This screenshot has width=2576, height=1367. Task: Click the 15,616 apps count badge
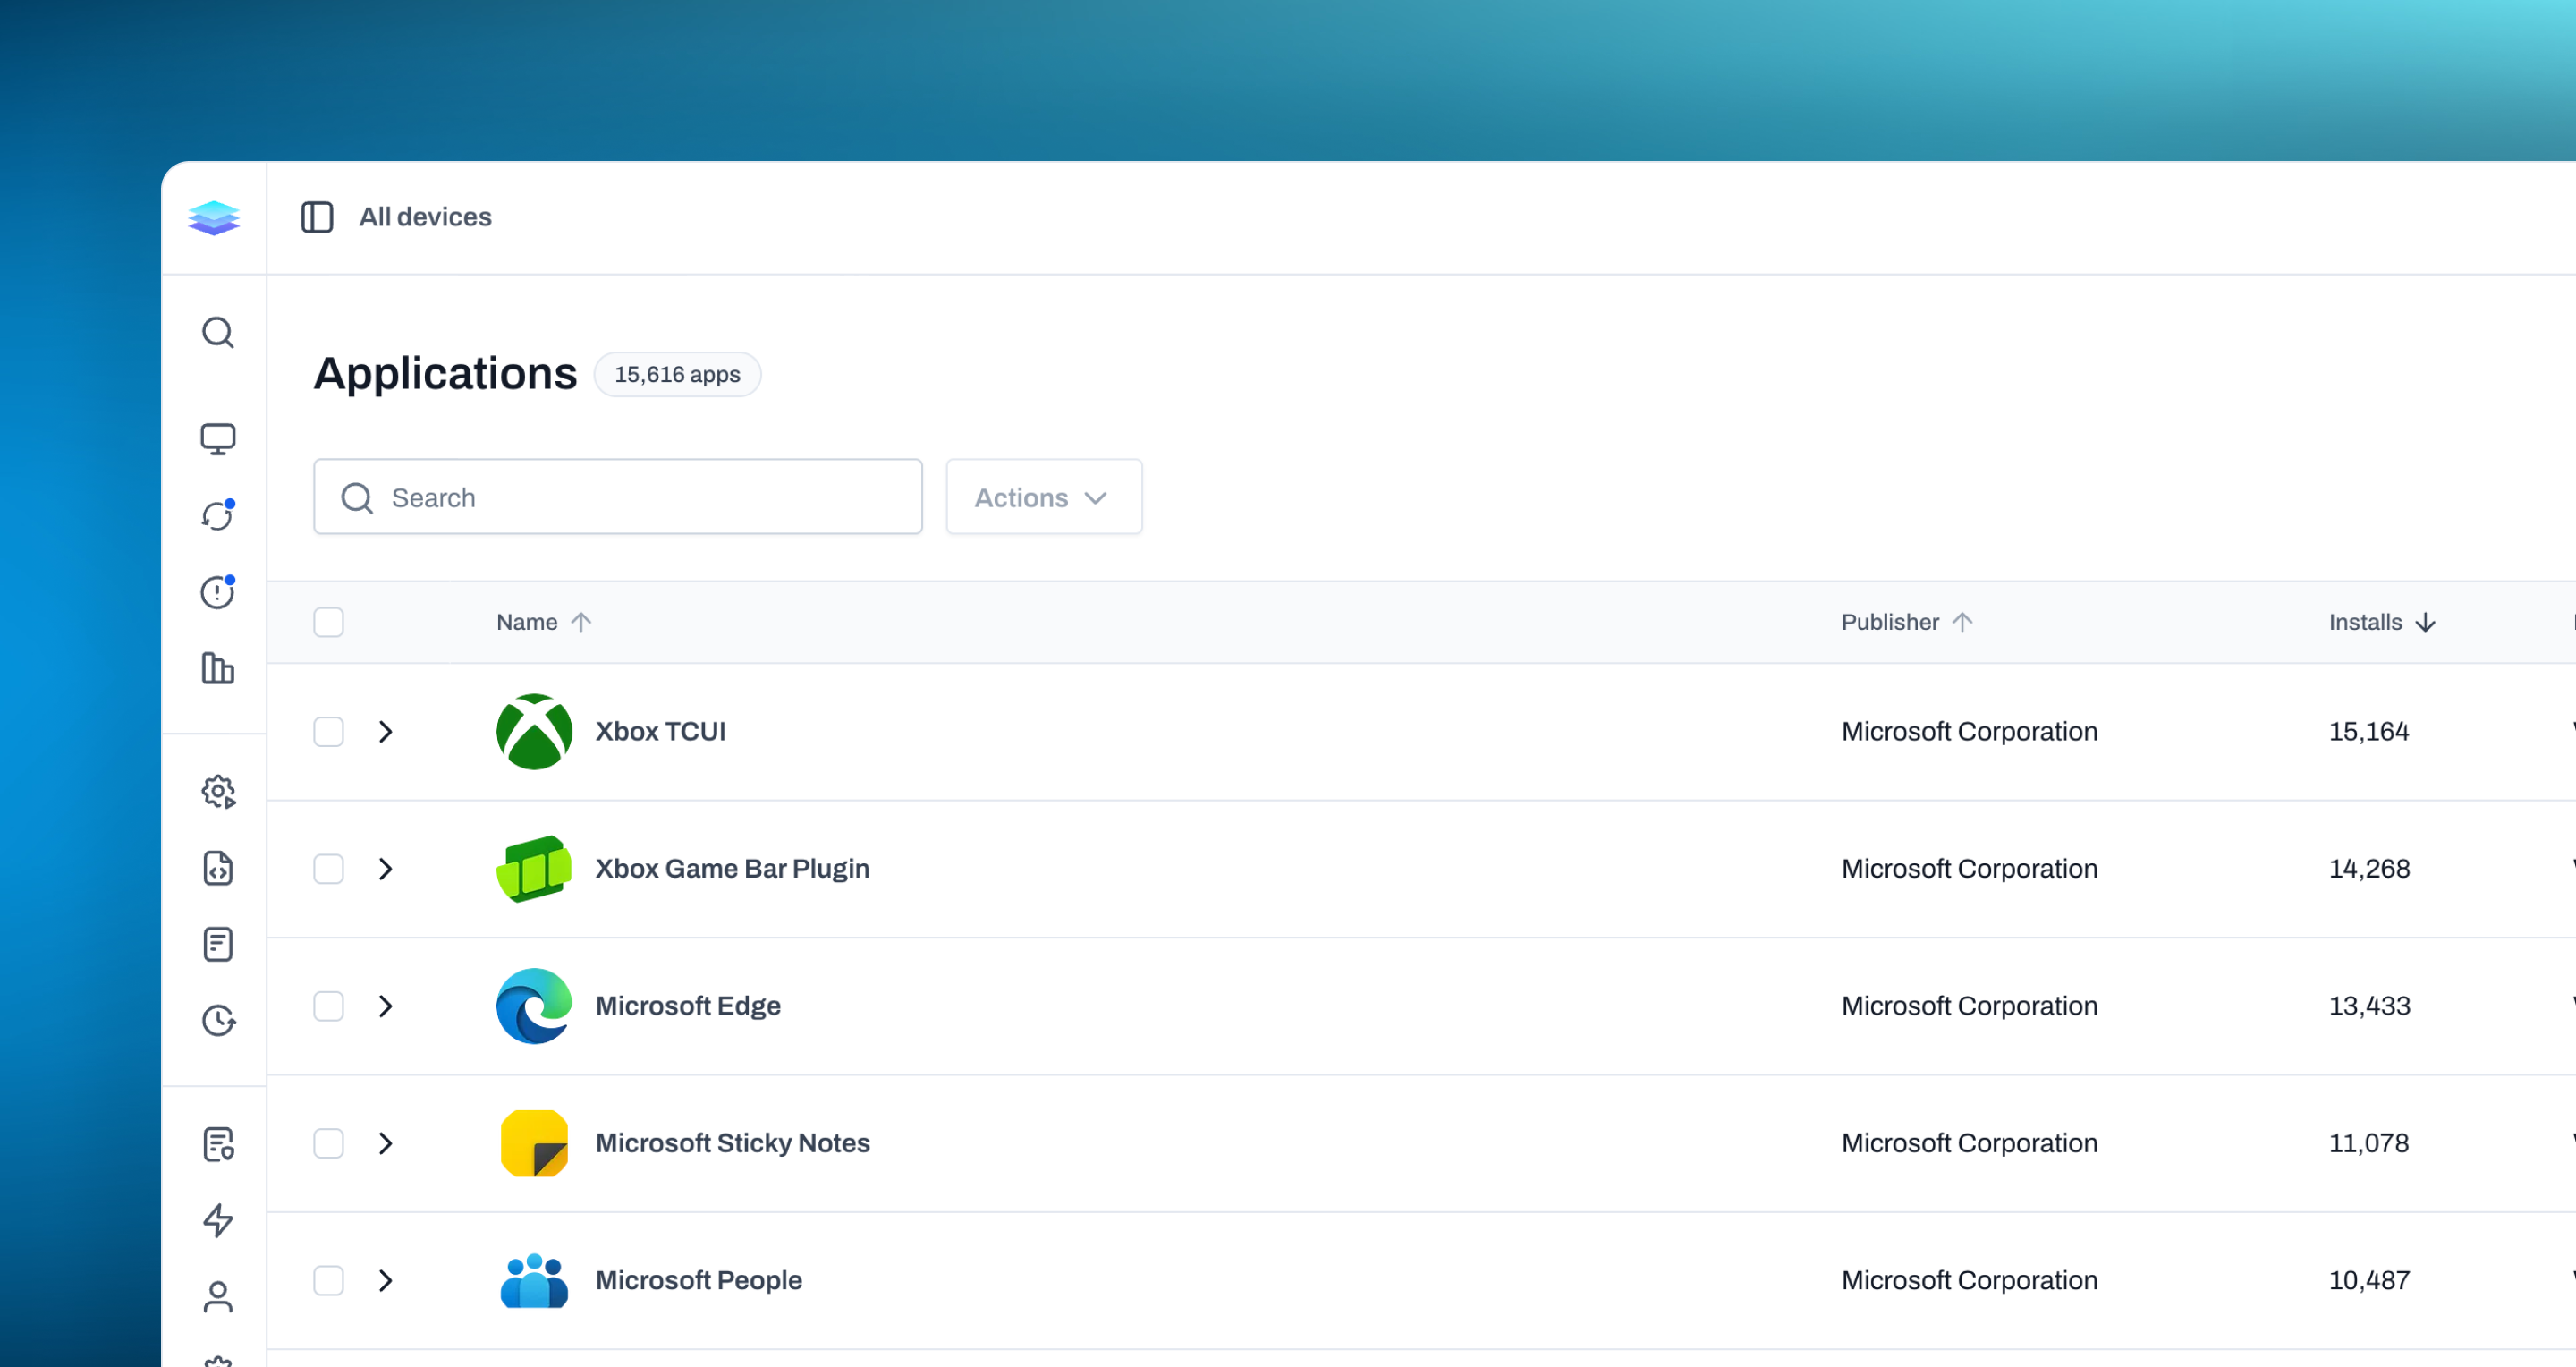[x=677, y=374]
